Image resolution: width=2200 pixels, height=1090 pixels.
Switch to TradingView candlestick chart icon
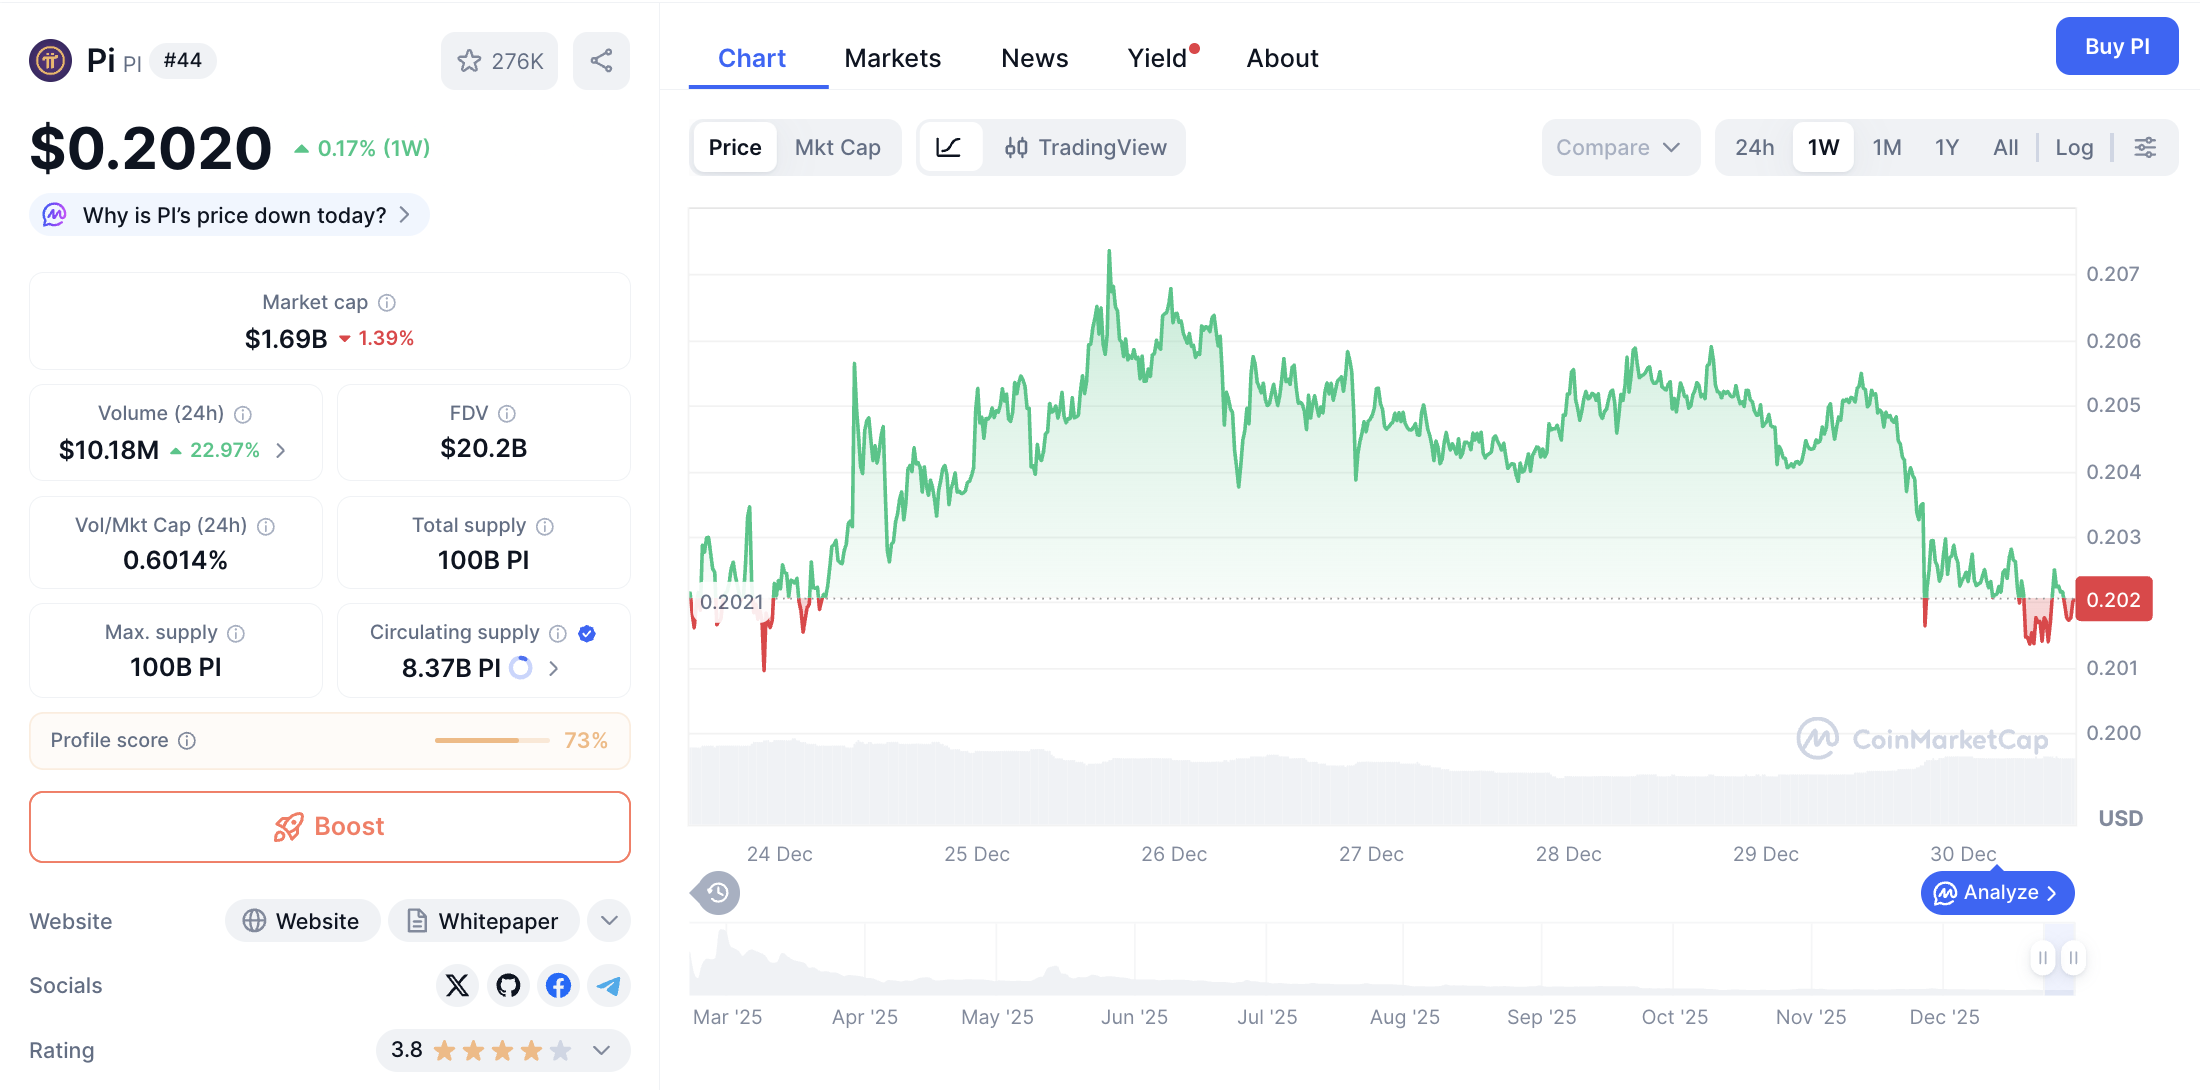pyautogui.click(x=1016, y=147)
